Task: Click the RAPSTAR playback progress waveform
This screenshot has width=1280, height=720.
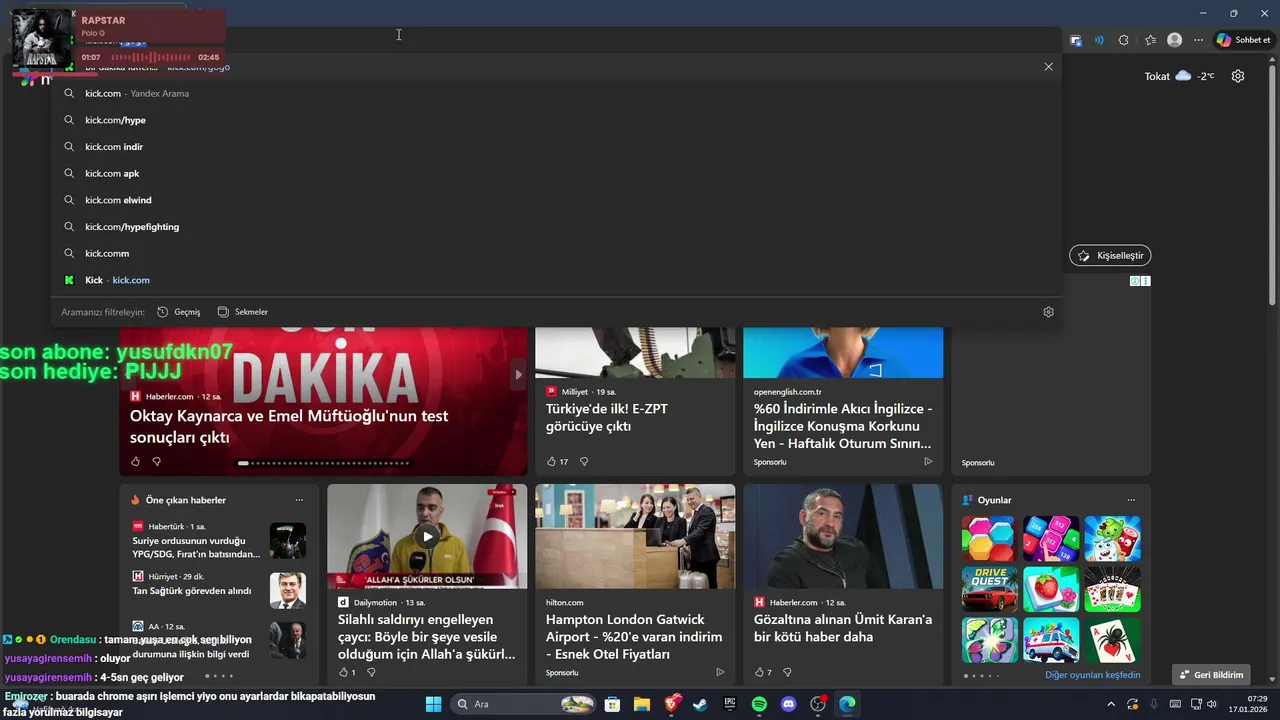Action: 149,58
